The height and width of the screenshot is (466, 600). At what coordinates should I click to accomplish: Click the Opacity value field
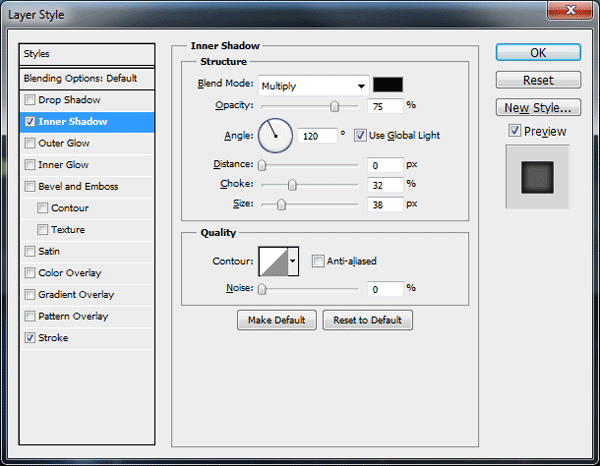click(385, 106)
